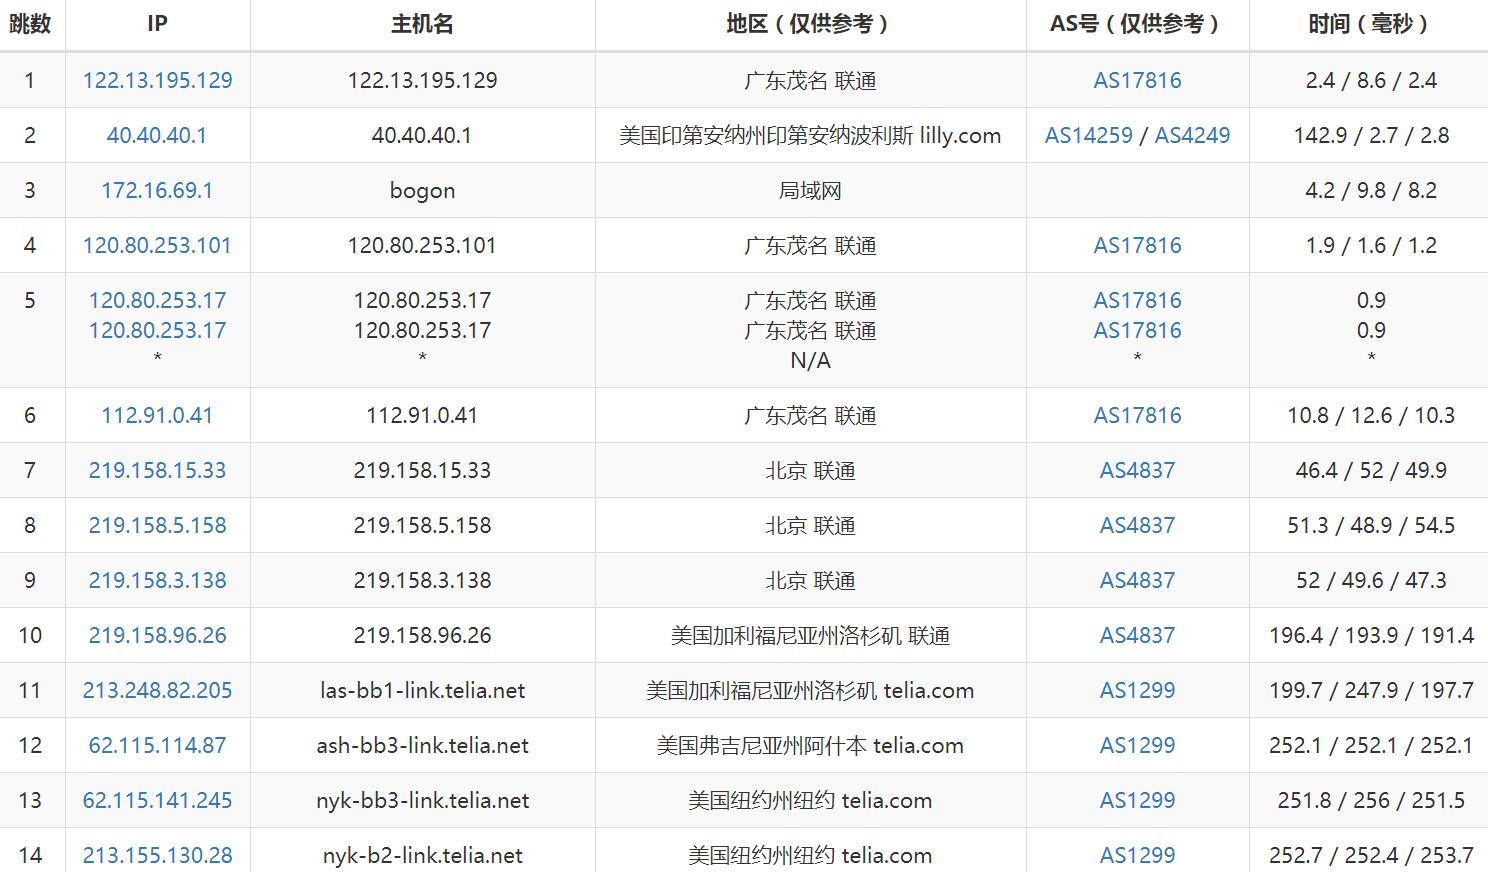Open AS17816 link in the 112.91.0.41 row

pos(1137,415)
